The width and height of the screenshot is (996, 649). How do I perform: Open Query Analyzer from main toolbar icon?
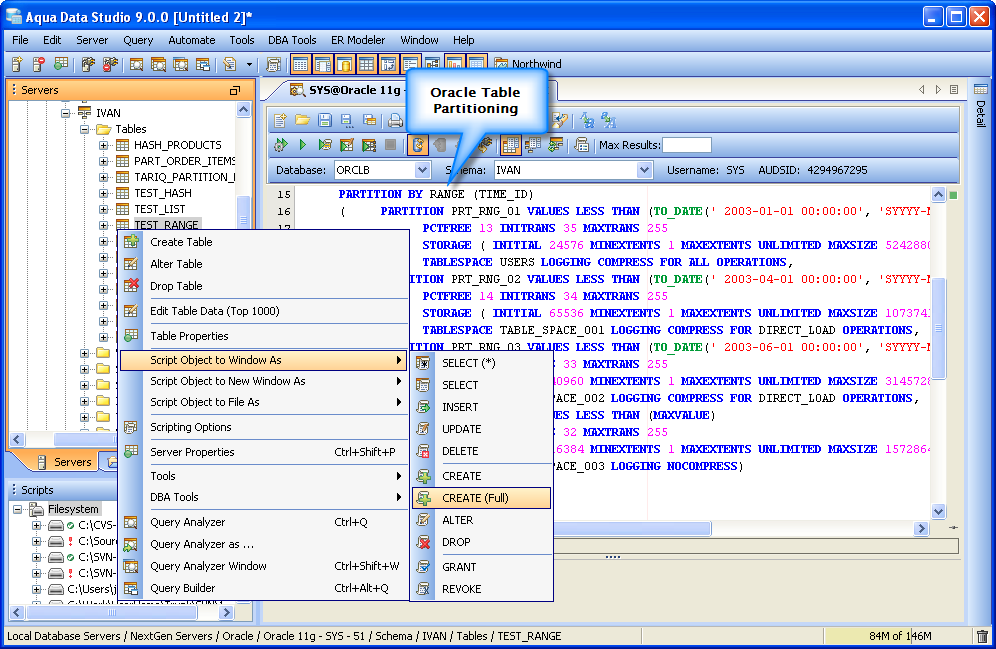136,64
